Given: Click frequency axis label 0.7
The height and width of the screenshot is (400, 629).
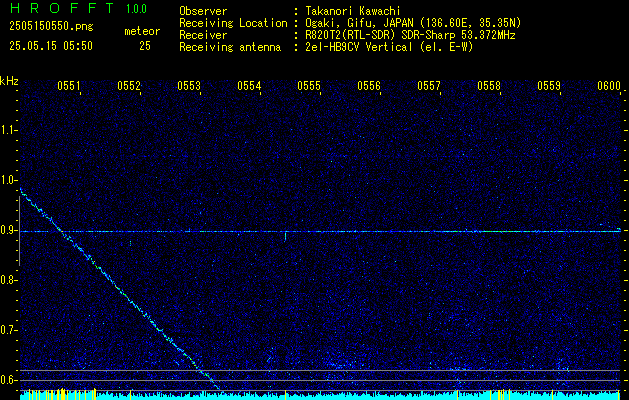Looking at the screenshot, I should [8, 330].
